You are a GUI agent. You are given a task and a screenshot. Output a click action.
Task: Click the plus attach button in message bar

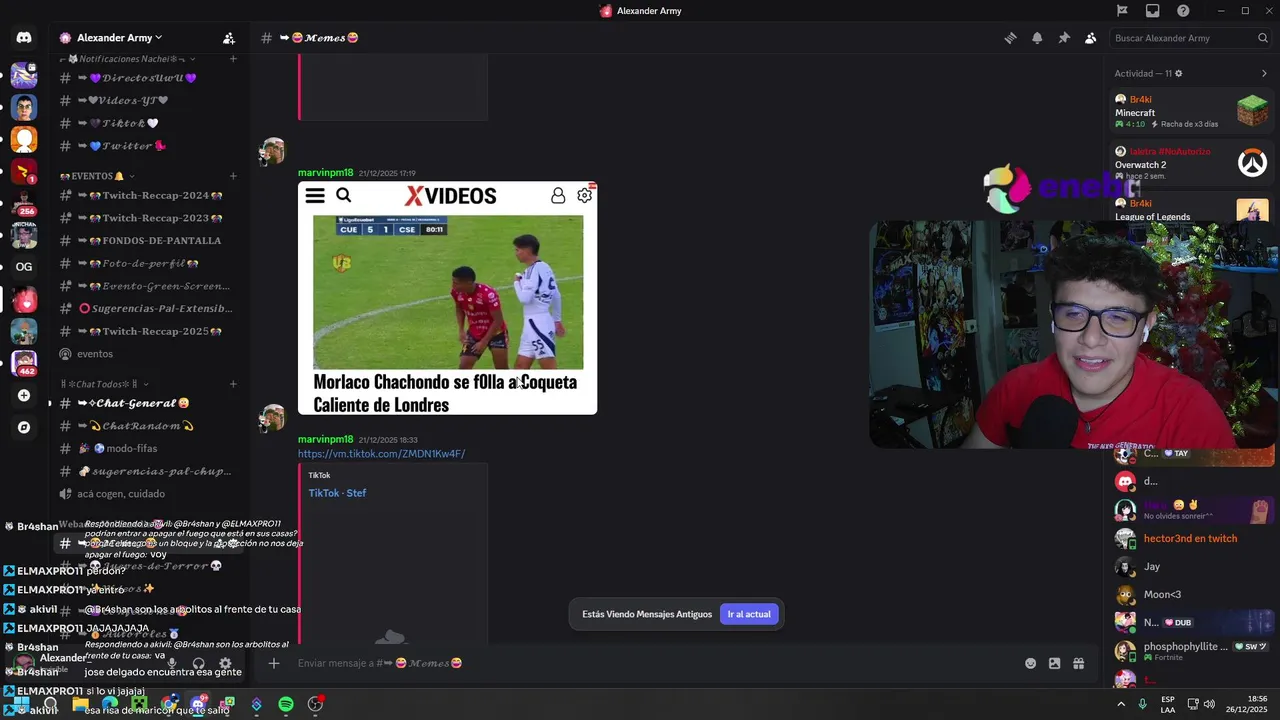273,663
